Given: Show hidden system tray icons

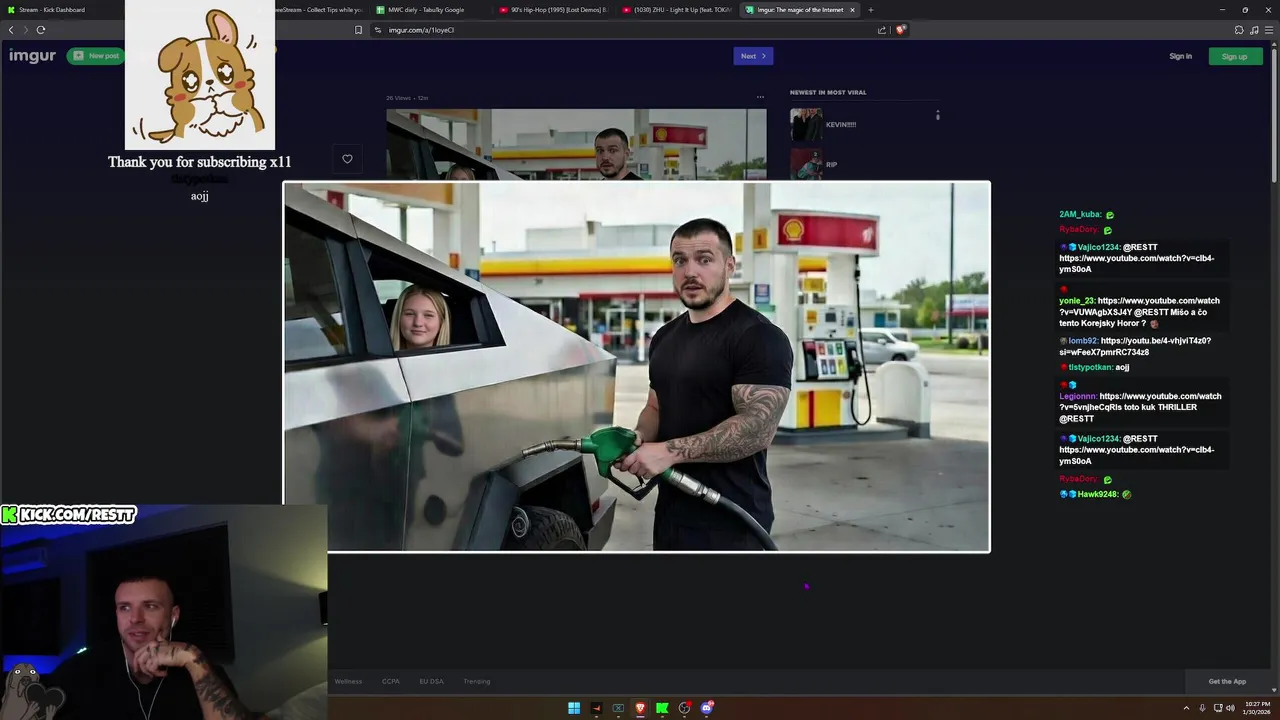Looking at the screenshot, I should [x=1186, y=708].
